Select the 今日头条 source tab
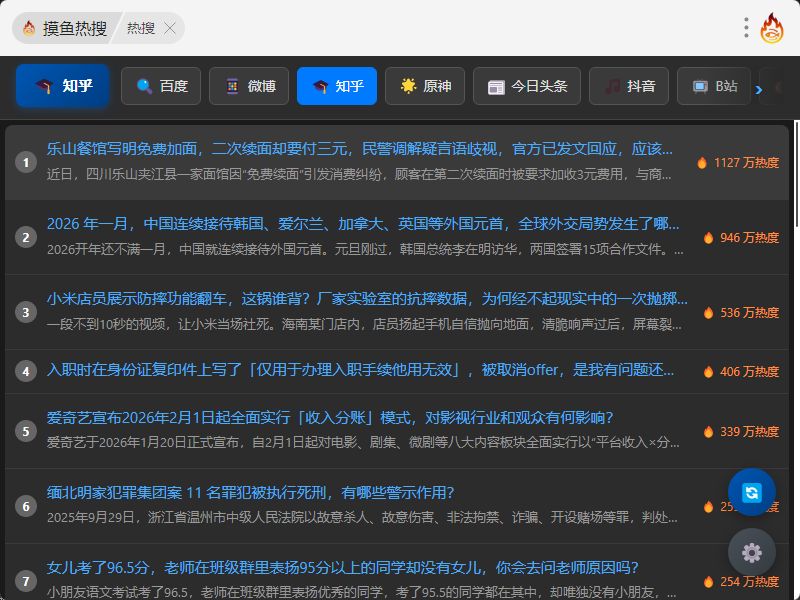Screen dimensions: 800x600 (527, 86)
